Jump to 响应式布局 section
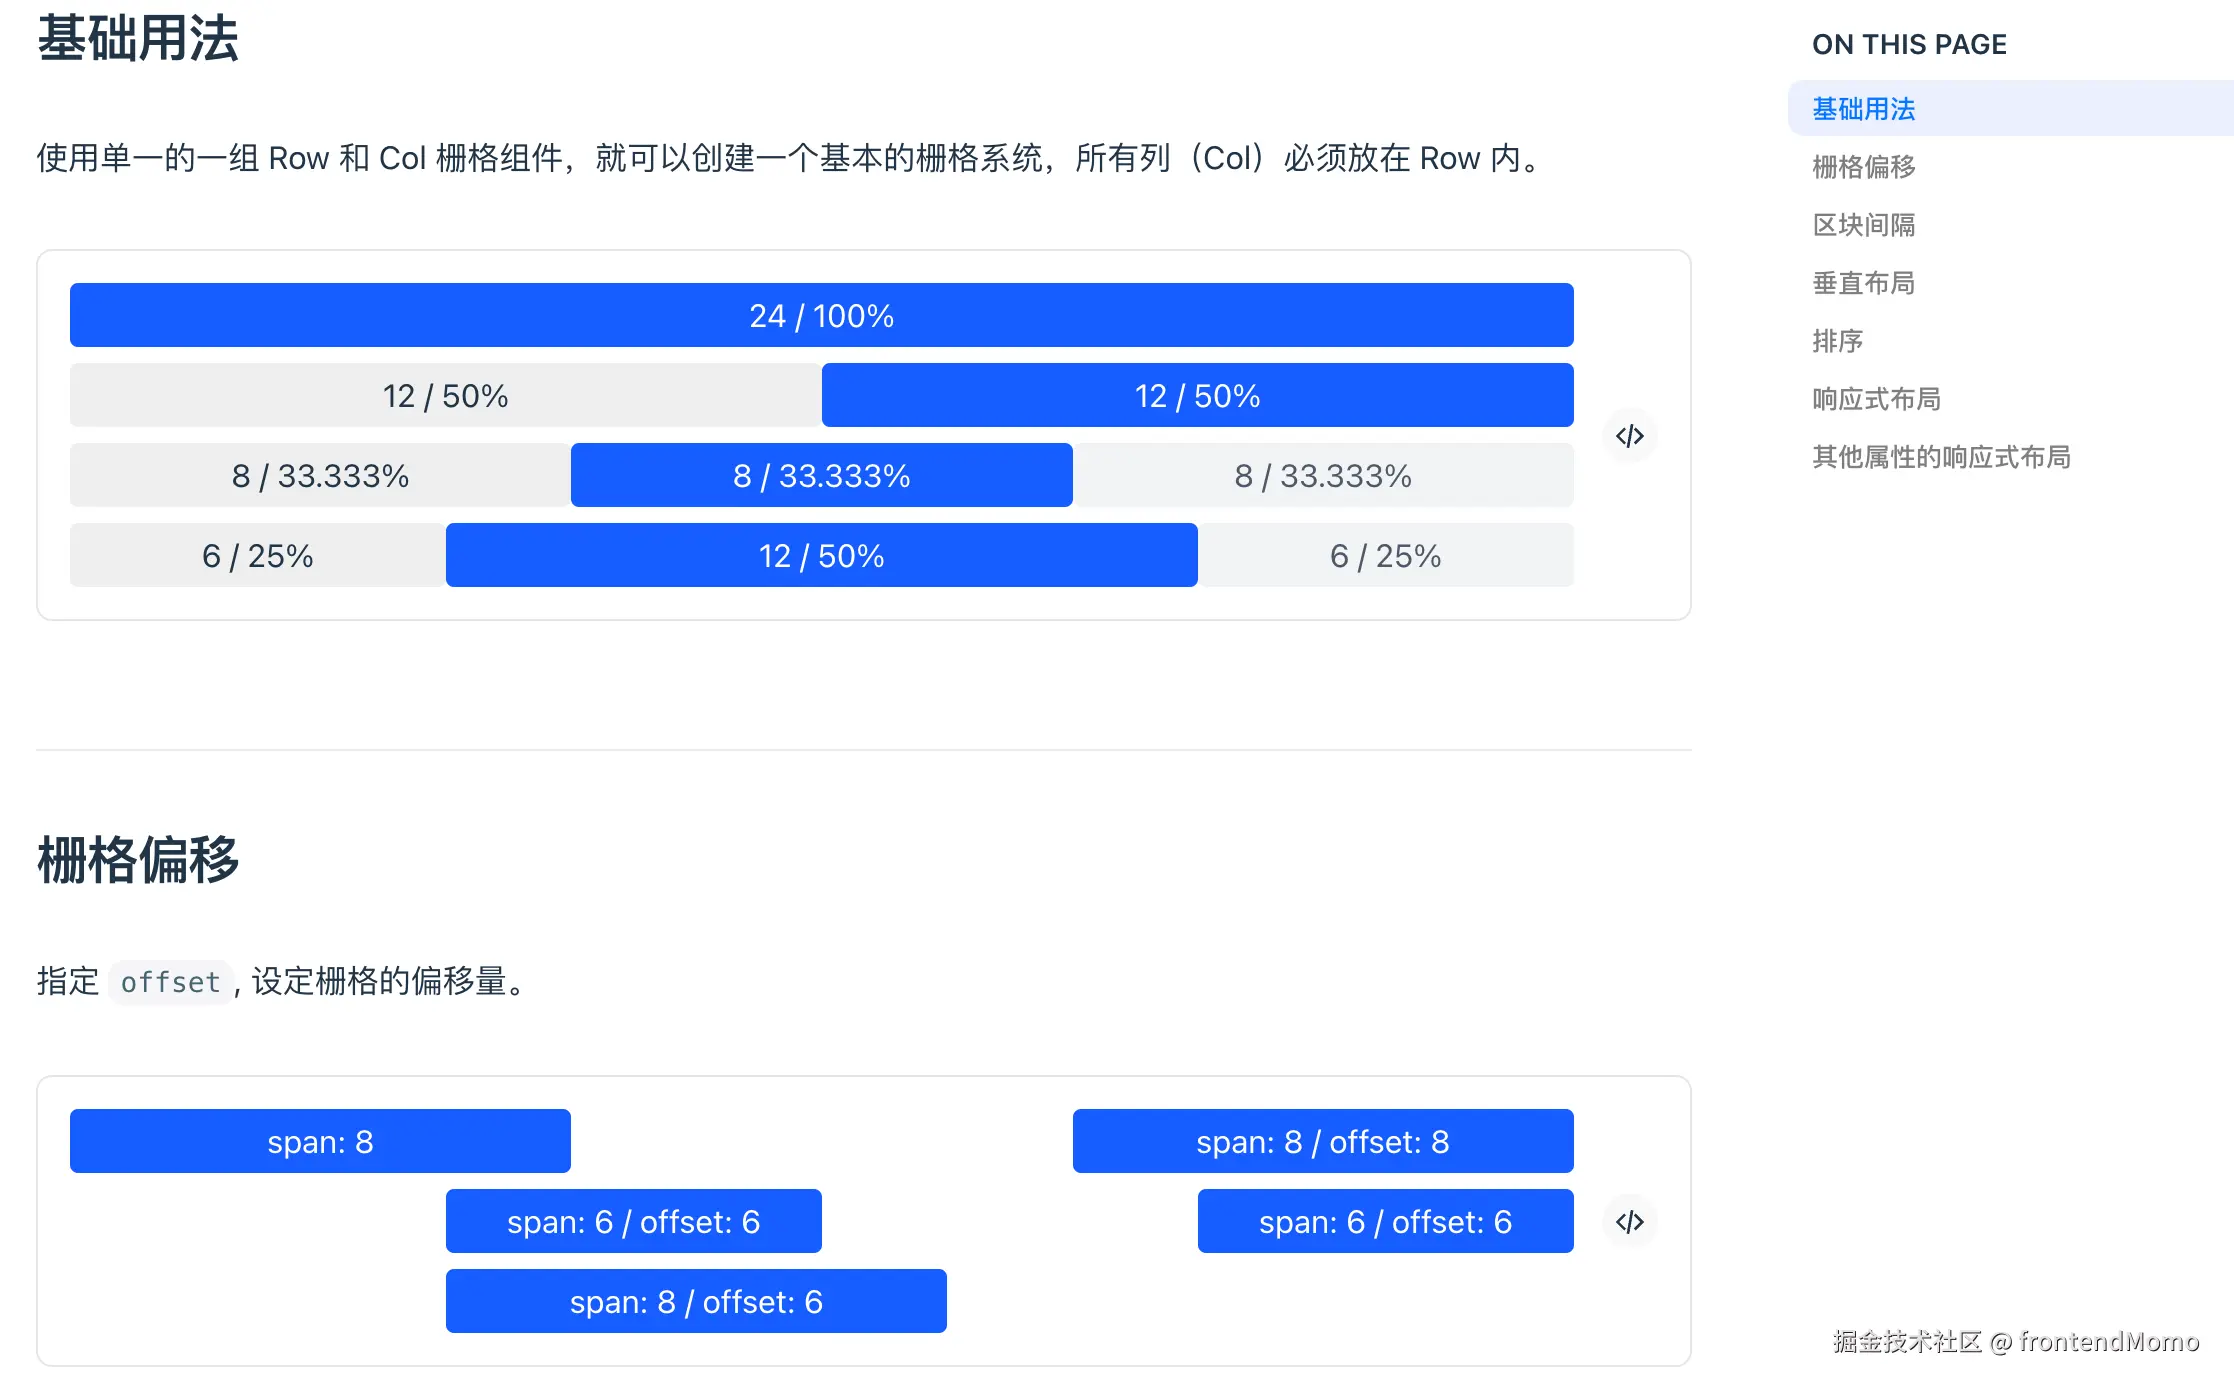 pyautogui.click(x=1876, y=399)
